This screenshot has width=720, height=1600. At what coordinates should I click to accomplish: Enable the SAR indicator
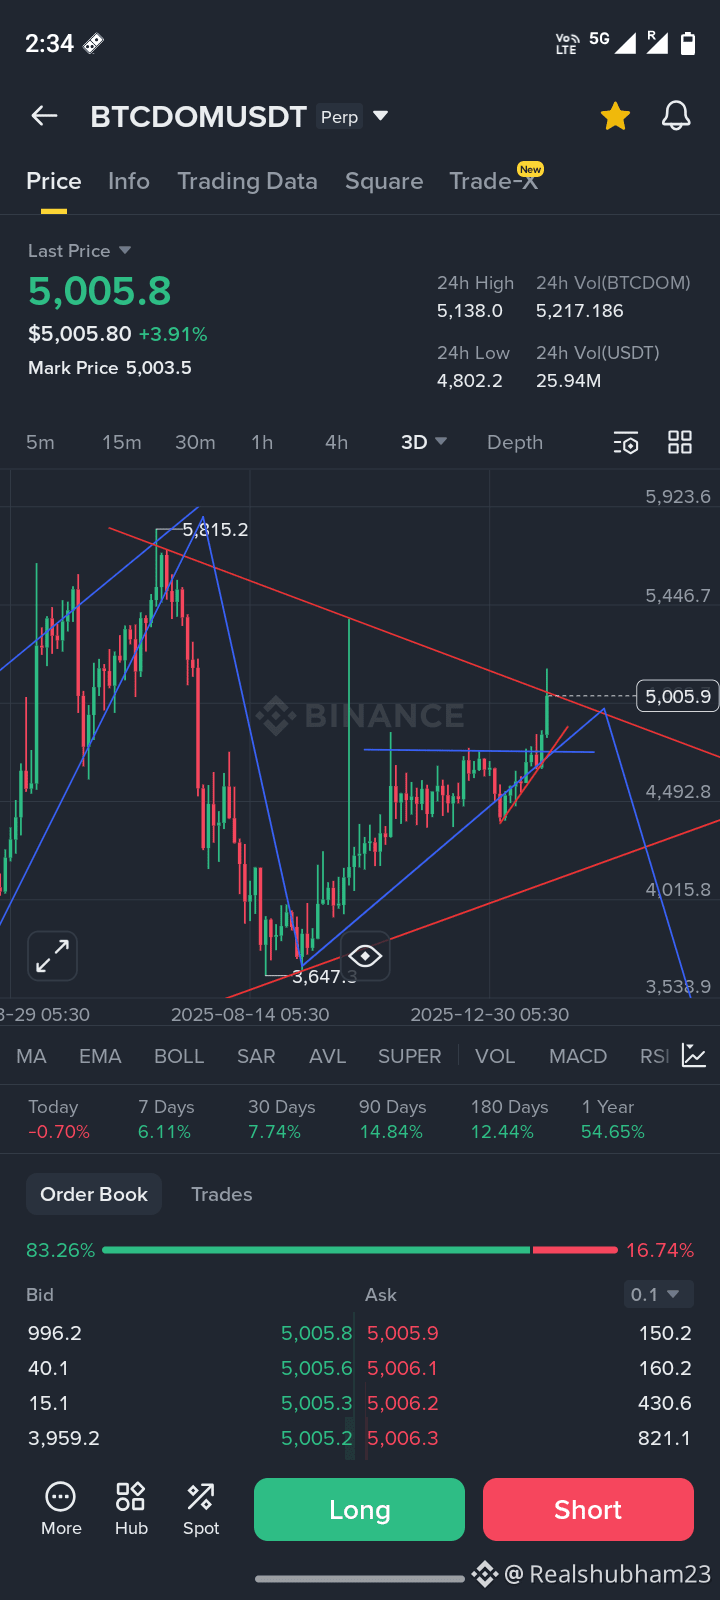pos(256,1056)
